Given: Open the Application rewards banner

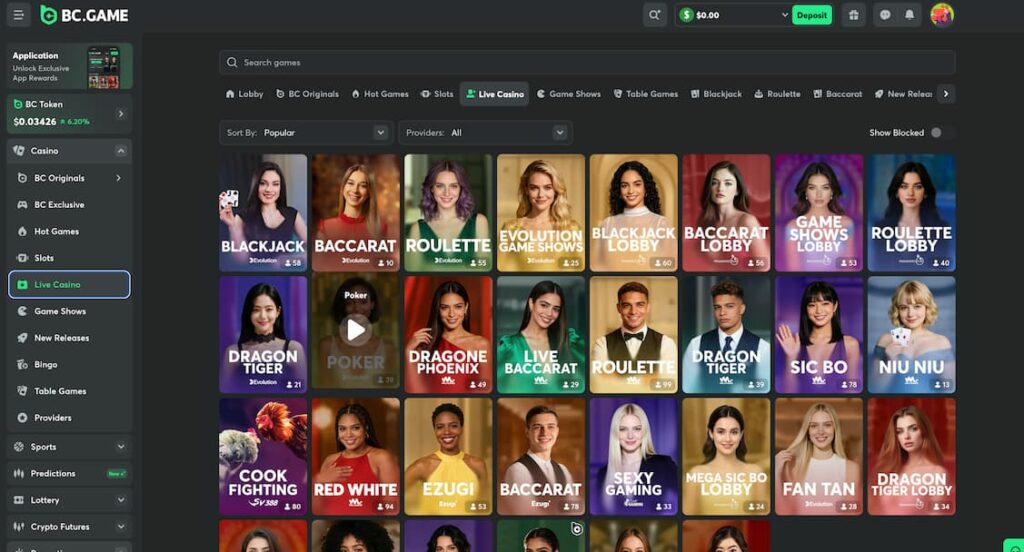Looking at the screenshot, I should pos(69,66).
